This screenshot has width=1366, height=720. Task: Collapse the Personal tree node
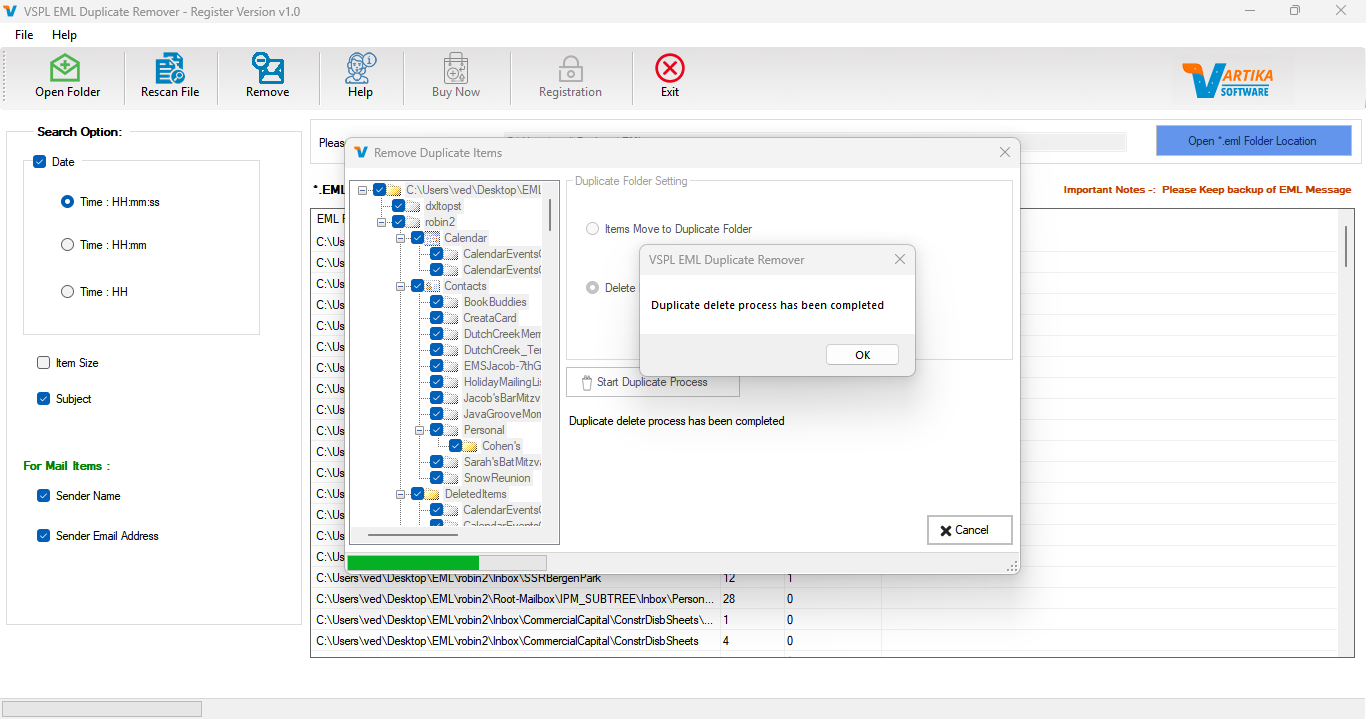[x=420, y=430]
